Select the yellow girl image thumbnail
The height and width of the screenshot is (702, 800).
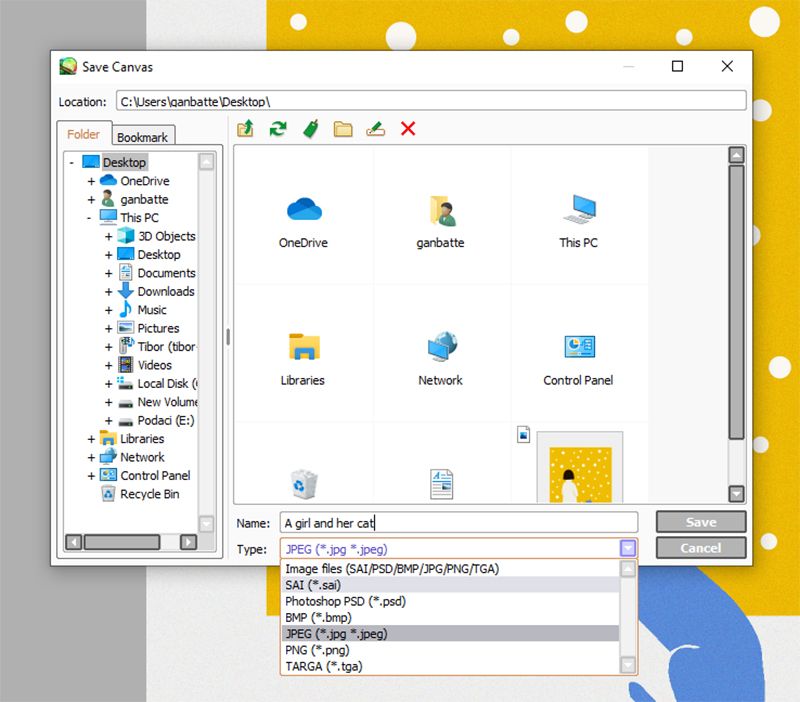pos(580,467)
